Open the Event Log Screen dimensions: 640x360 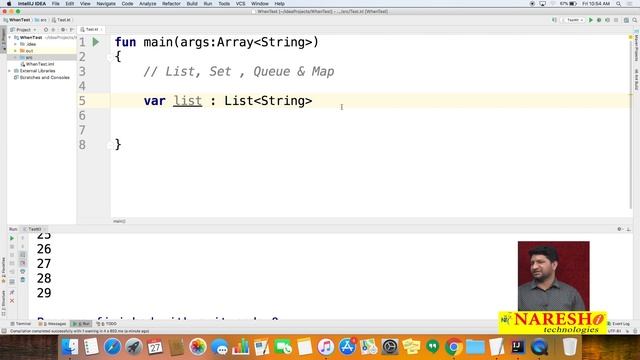(619, 324)
